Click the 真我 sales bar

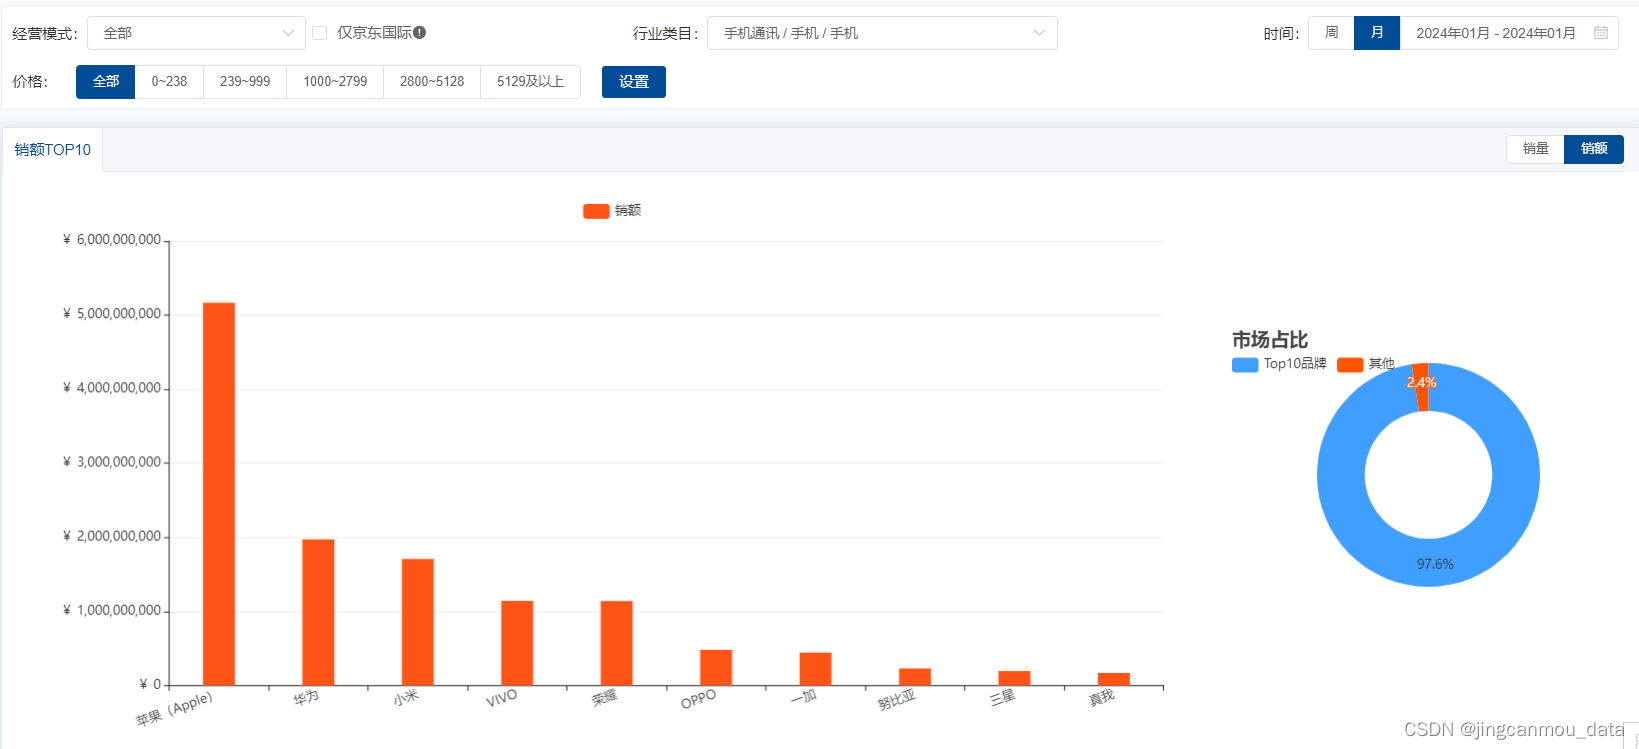[1114, 679]
